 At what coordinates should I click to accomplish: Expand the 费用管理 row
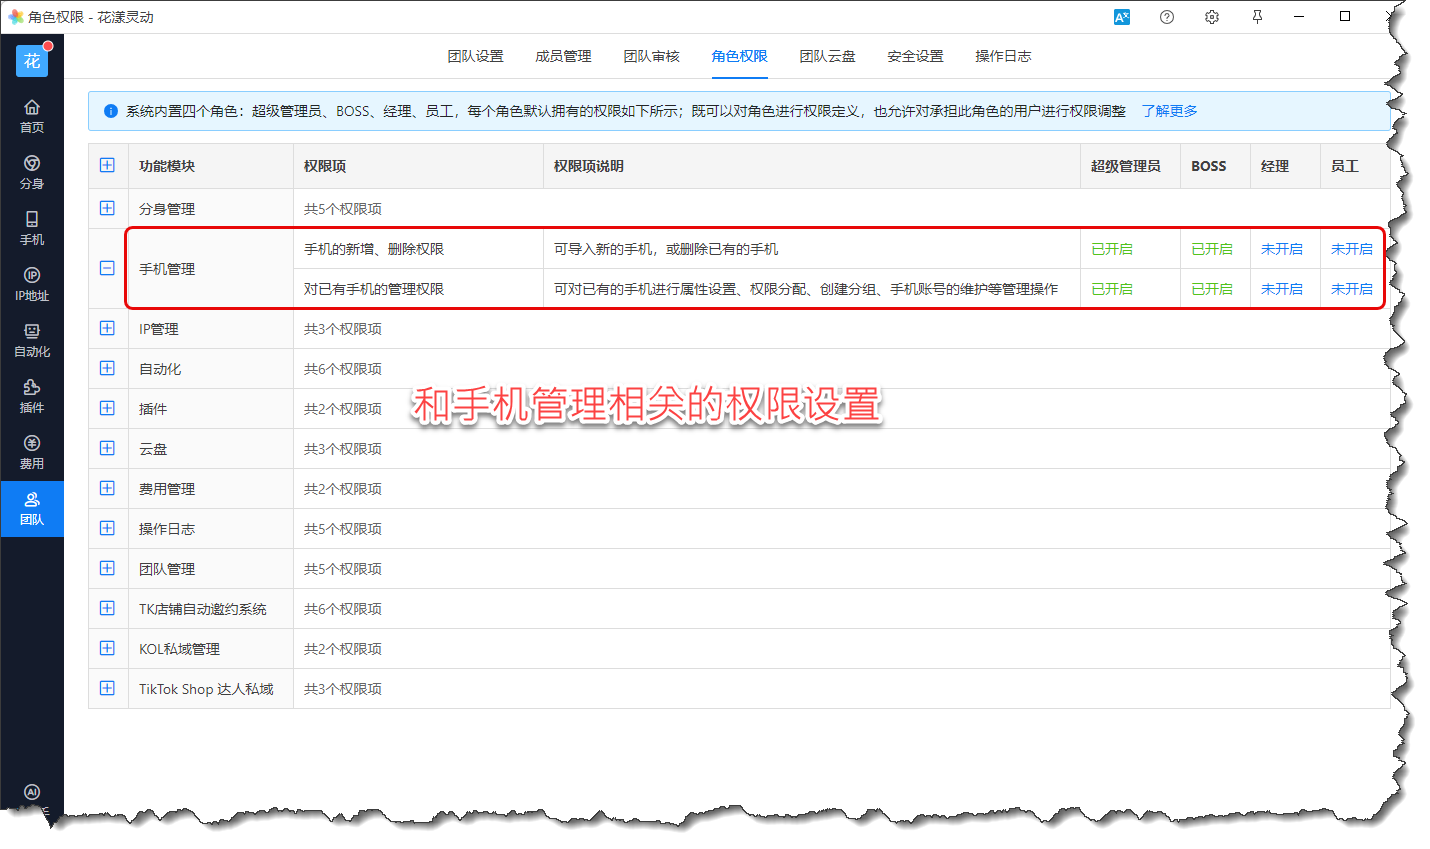pos(107,488)
